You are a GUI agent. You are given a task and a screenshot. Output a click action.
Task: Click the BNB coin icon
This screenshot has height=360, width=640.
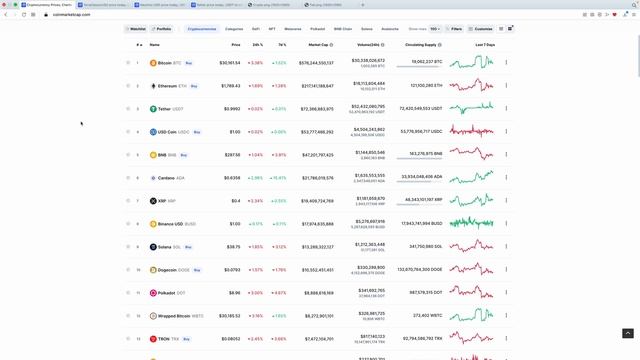[153, 155]
